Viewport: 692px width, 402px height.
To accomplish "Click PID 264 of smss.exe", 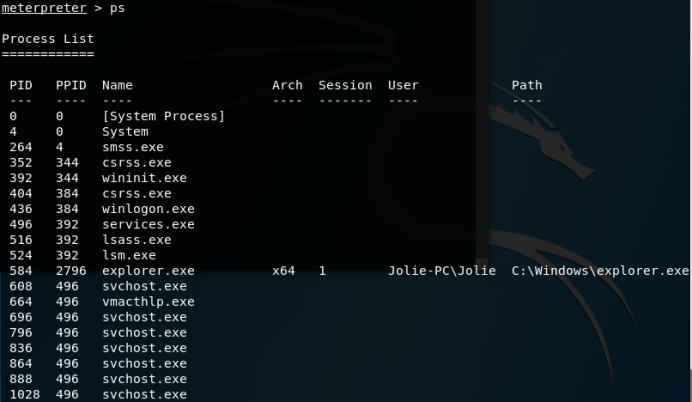I will point(21,147).
